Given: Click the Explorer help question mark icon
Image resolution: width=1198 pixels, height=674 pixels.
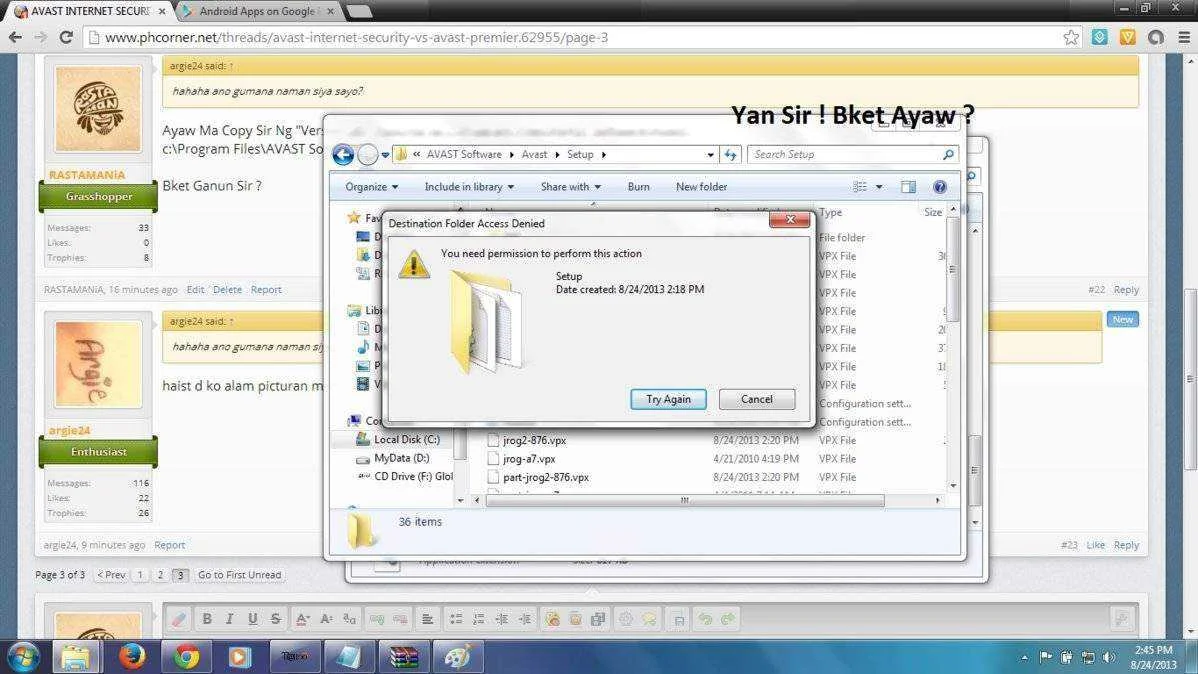Looking at the screenshot, I should click(x=940, y=186).
